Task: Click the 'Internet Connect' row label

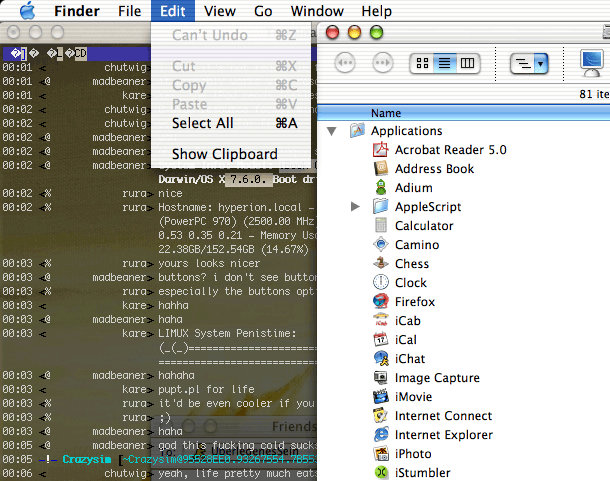Action: [x=443, y=416]
